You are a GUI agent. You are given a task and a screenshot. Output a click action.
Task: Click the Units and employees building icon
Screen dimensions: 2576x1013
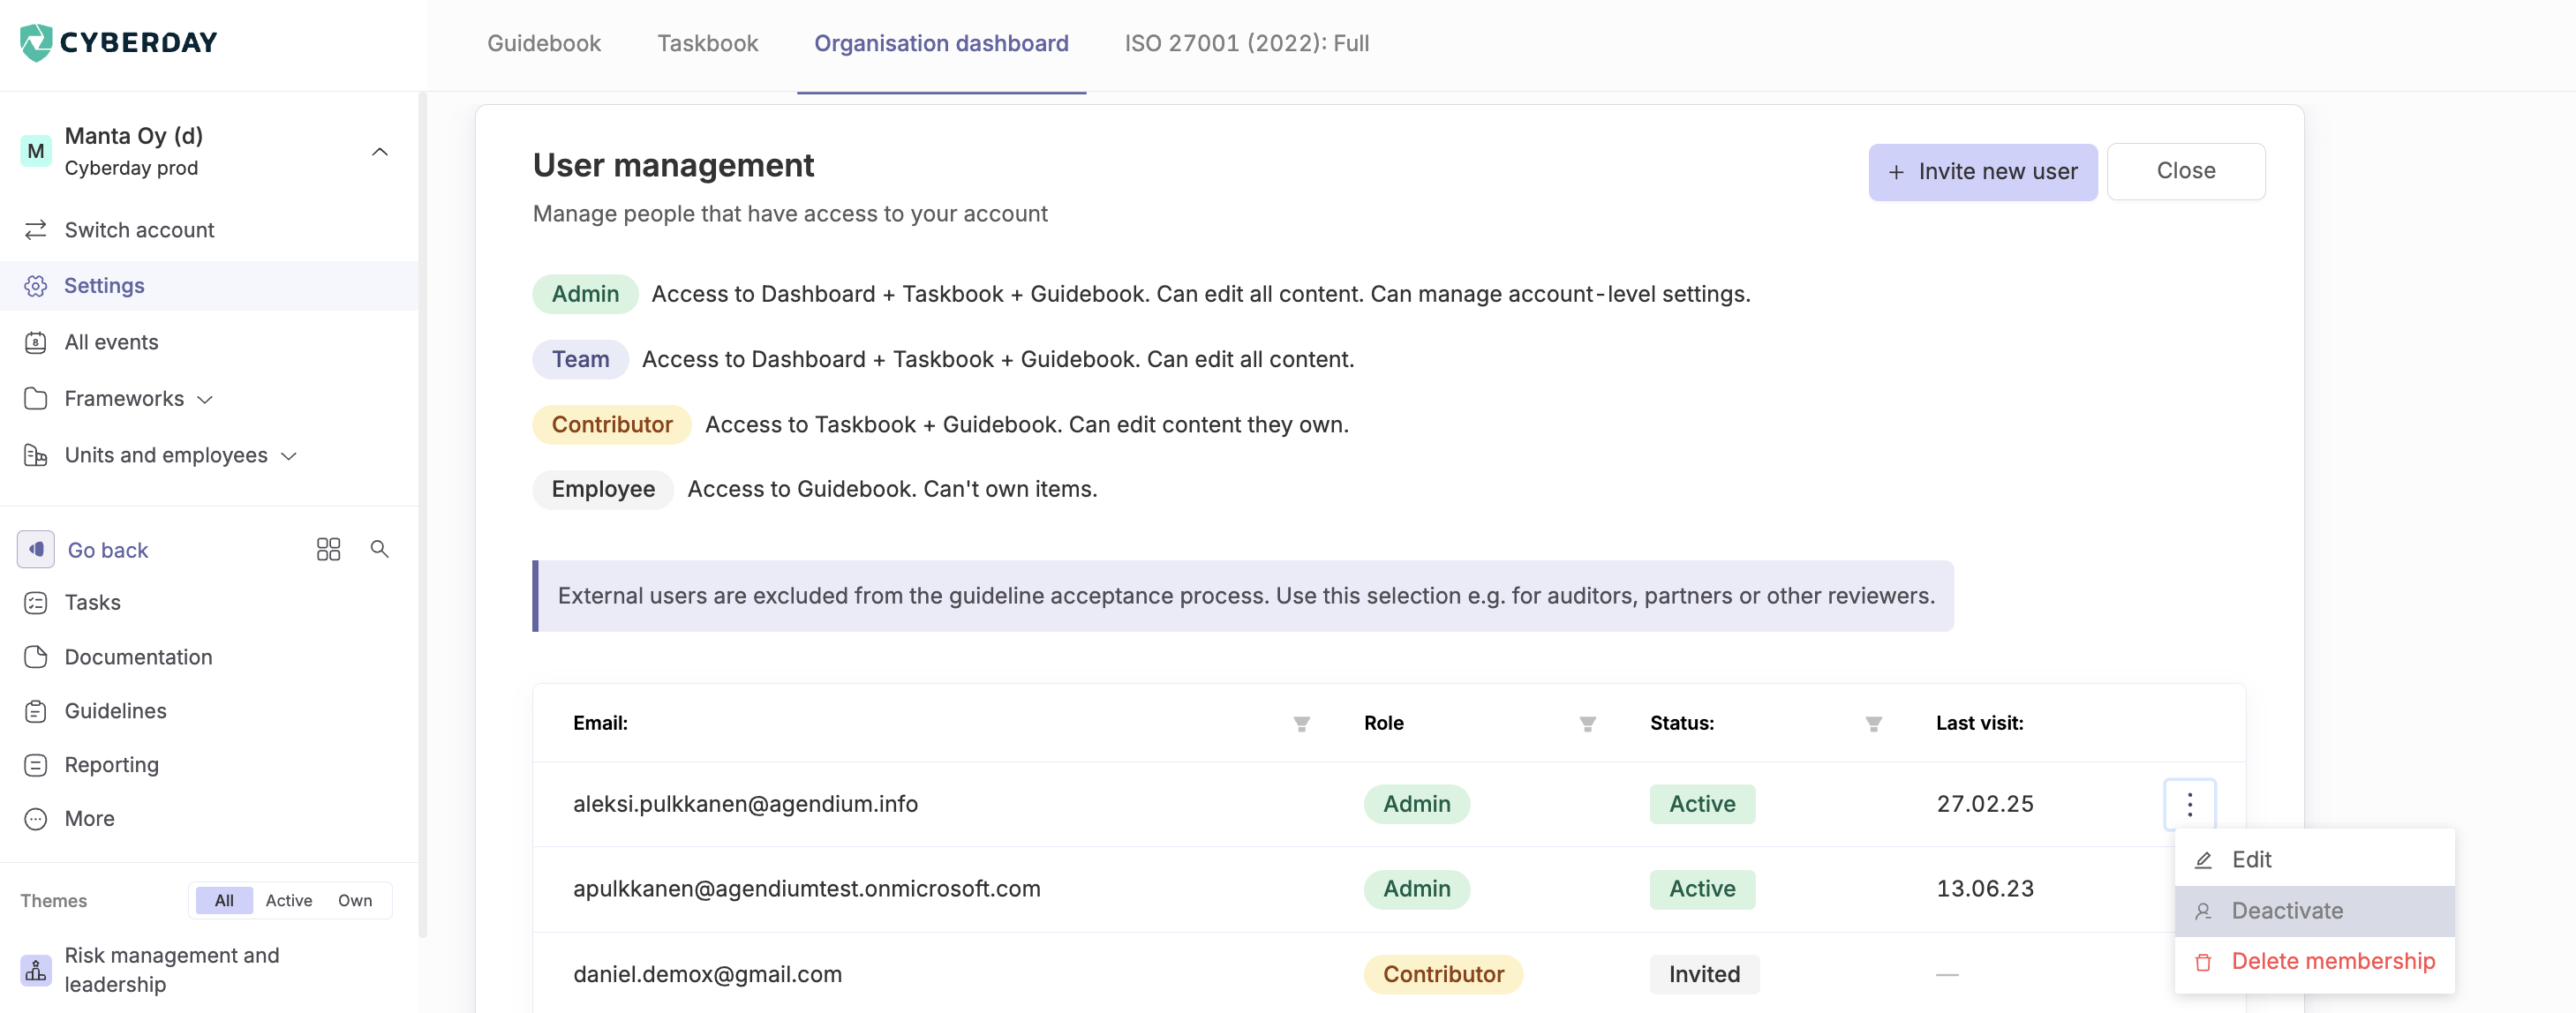coord(36,456)
